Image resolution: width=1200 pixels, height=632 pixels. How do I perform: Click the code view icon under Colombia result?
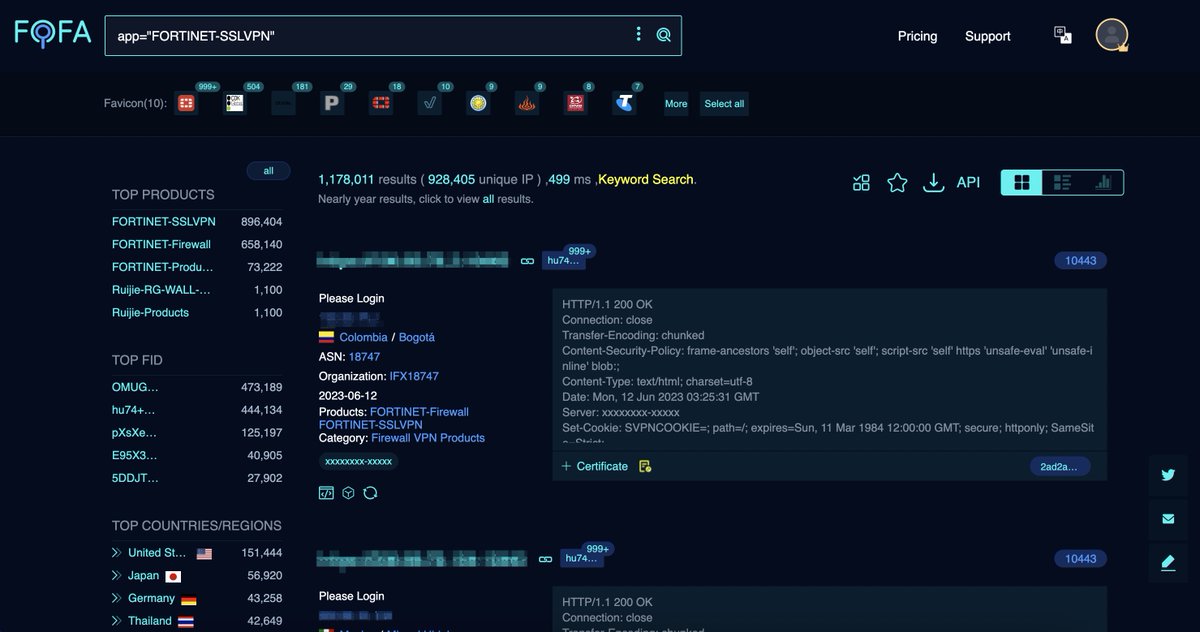(326, 493)
